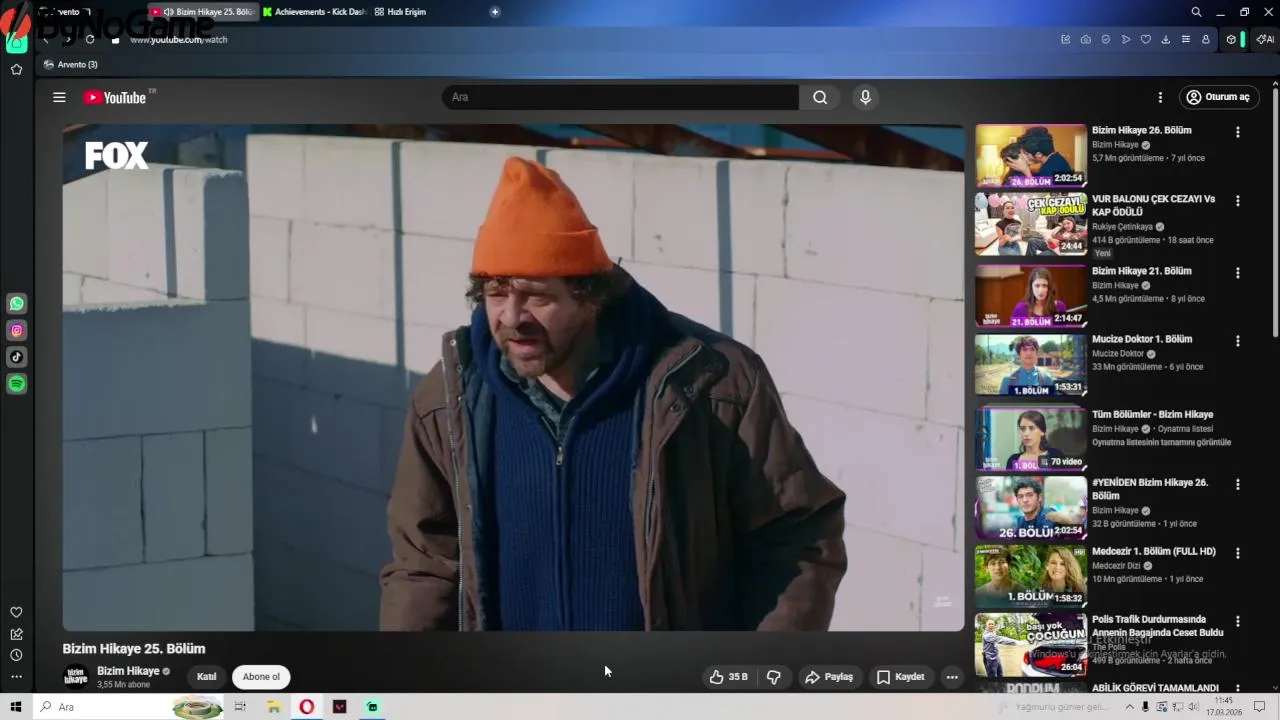The width and height of the screenshot is (1280, 720).
Task: Open Tüm Bölümler 70 video playlist thumbnail
Action: (x=1031, y=439)
